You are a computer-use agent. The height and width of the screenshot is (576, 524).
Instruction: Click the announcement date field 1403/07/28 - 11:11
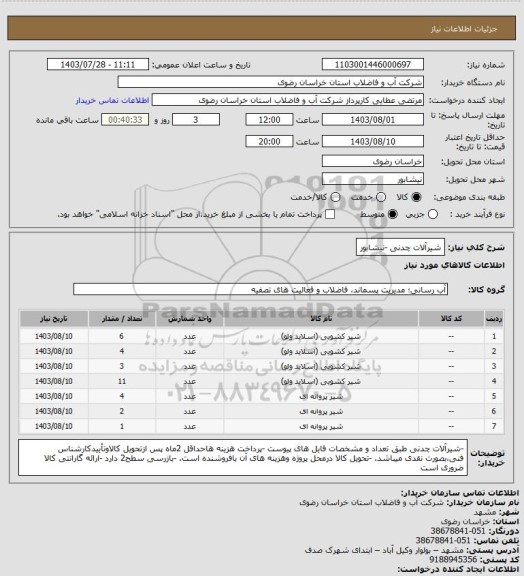(x=98, y=64)
